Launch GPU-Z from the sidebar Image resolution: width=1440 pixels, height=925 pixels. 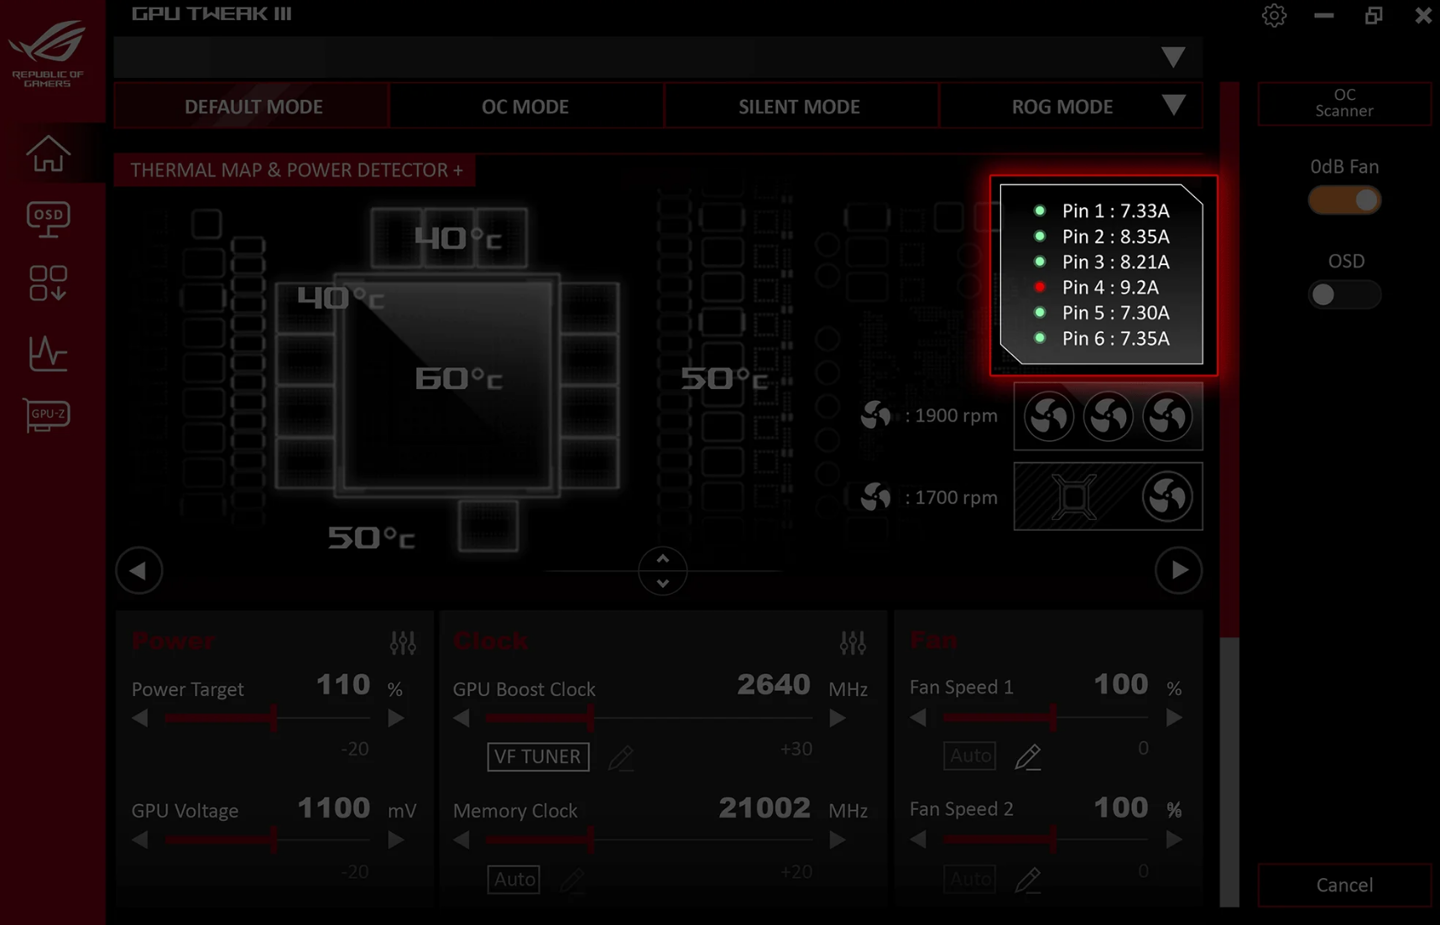[48, 415]
